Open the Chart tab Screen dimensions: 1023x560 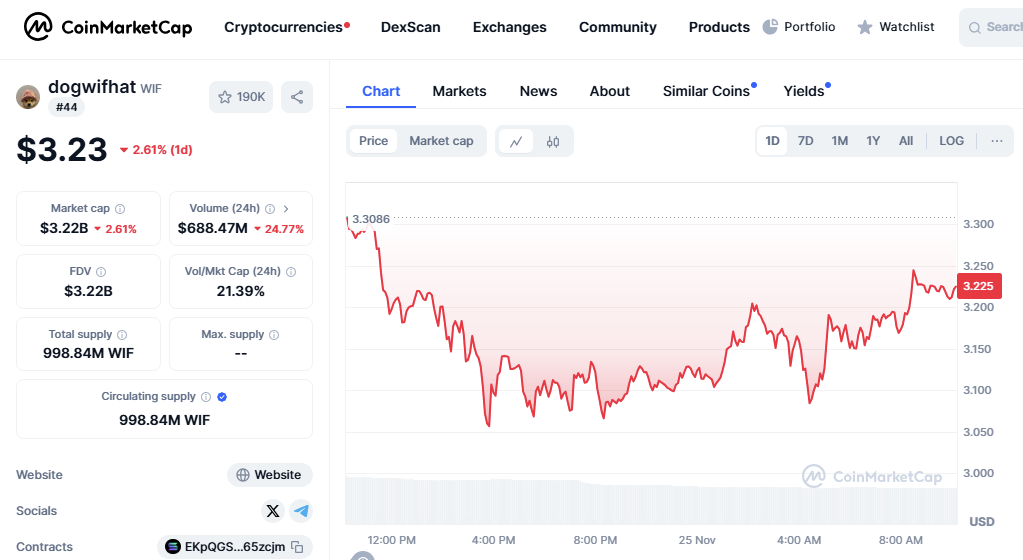click(381, 91)
